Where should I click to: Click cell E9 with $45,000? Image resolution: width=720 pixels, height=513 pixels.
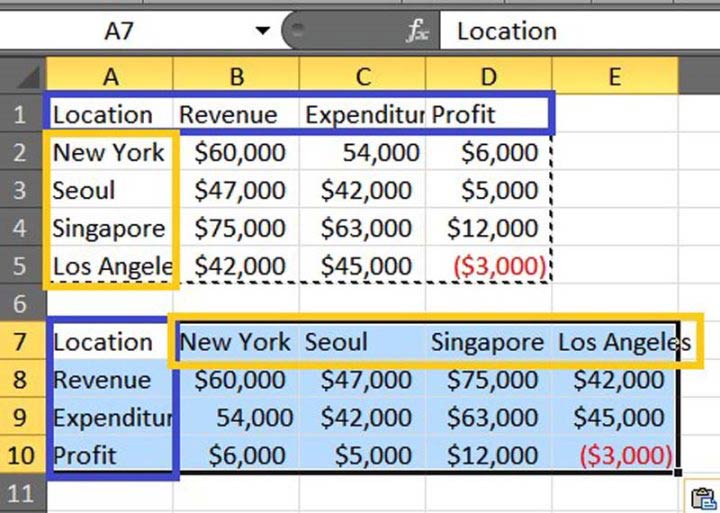[x=615, y=417]
